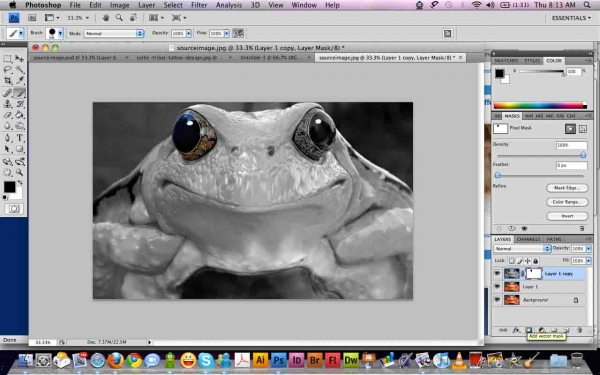Toggle lock image pixels

point(520,261)
